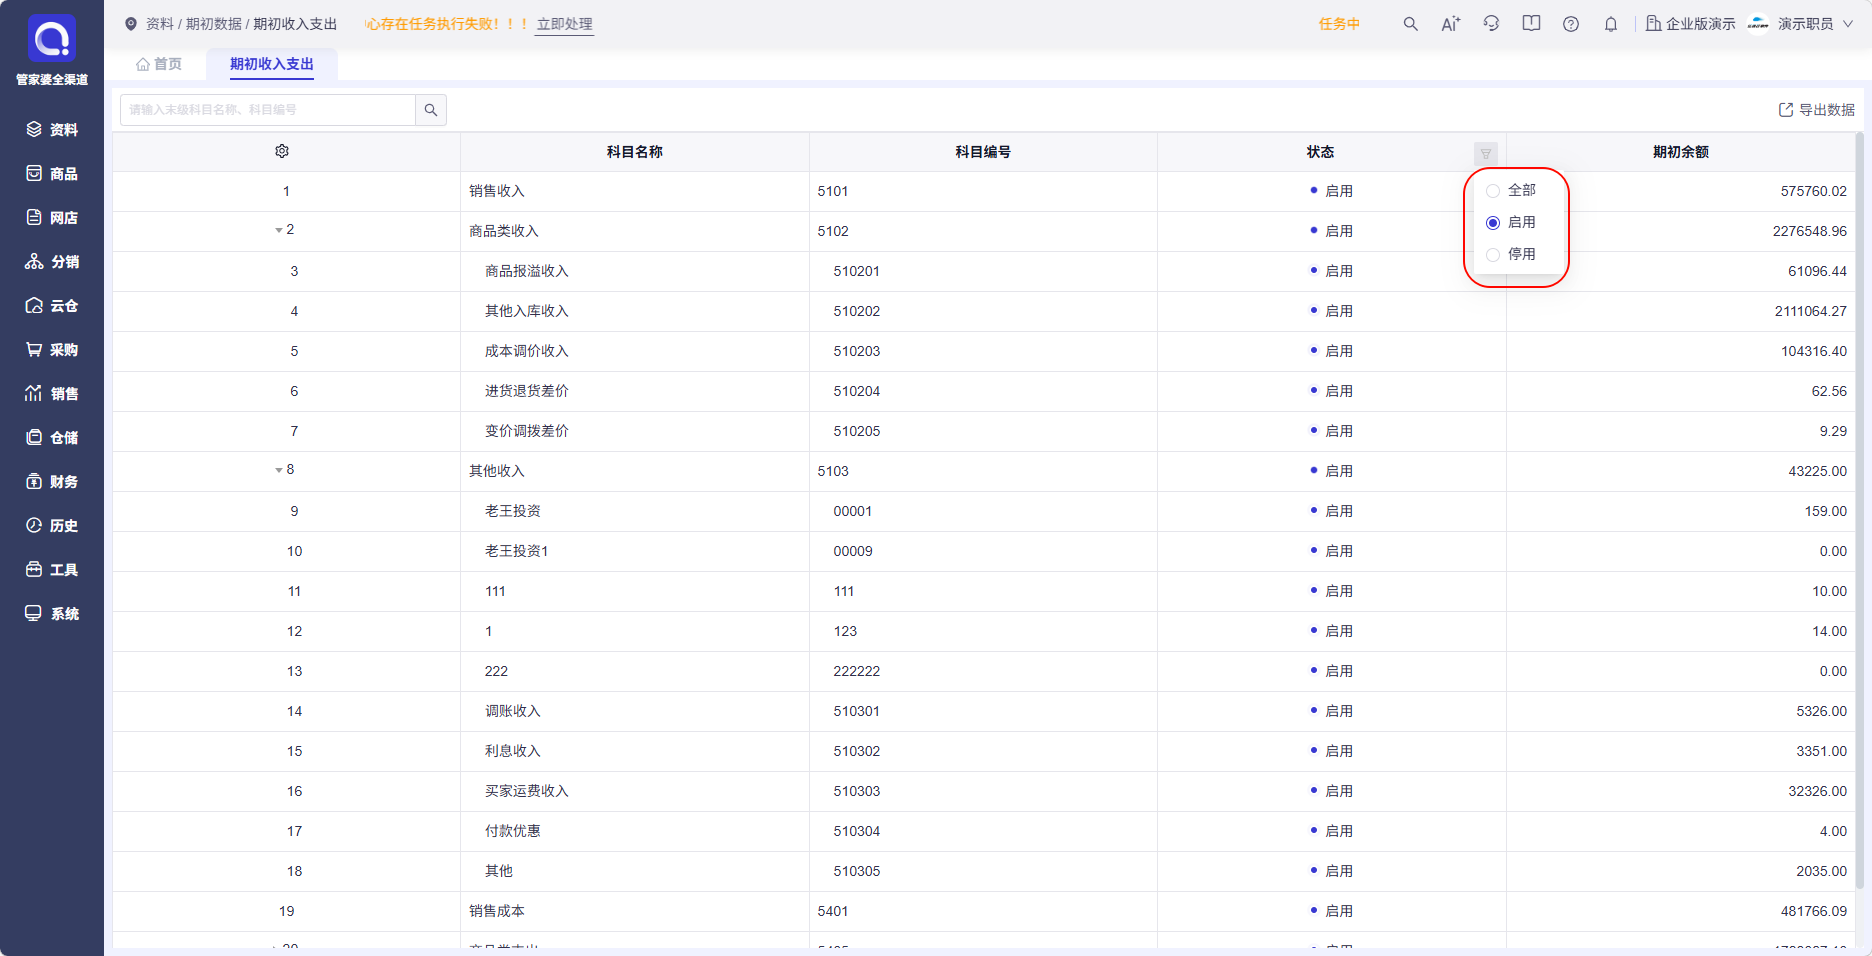Select the 启用 status filter option
This screenshot has height=956, width=1872.
coord(1511,222)
